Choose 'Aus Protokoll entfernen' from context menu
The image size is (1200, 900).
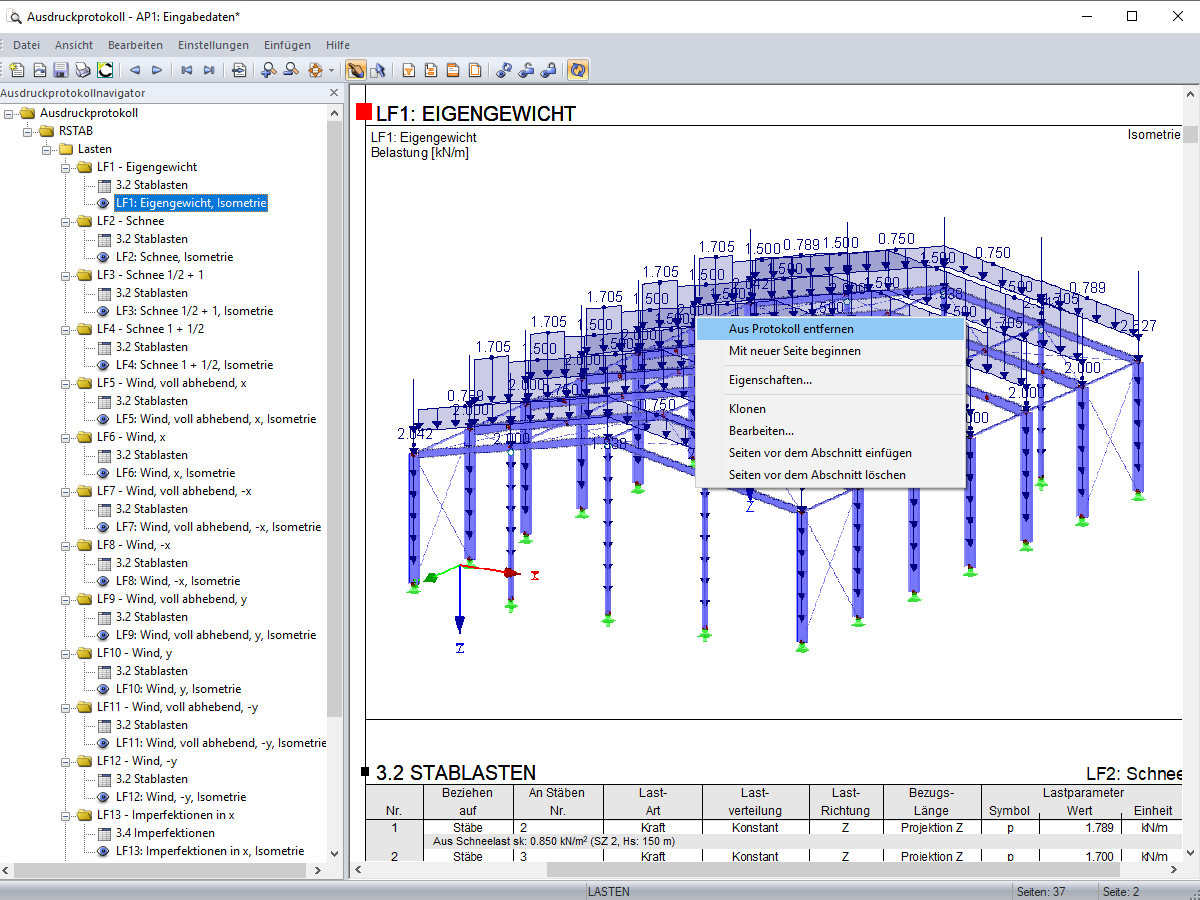[791, 329]
